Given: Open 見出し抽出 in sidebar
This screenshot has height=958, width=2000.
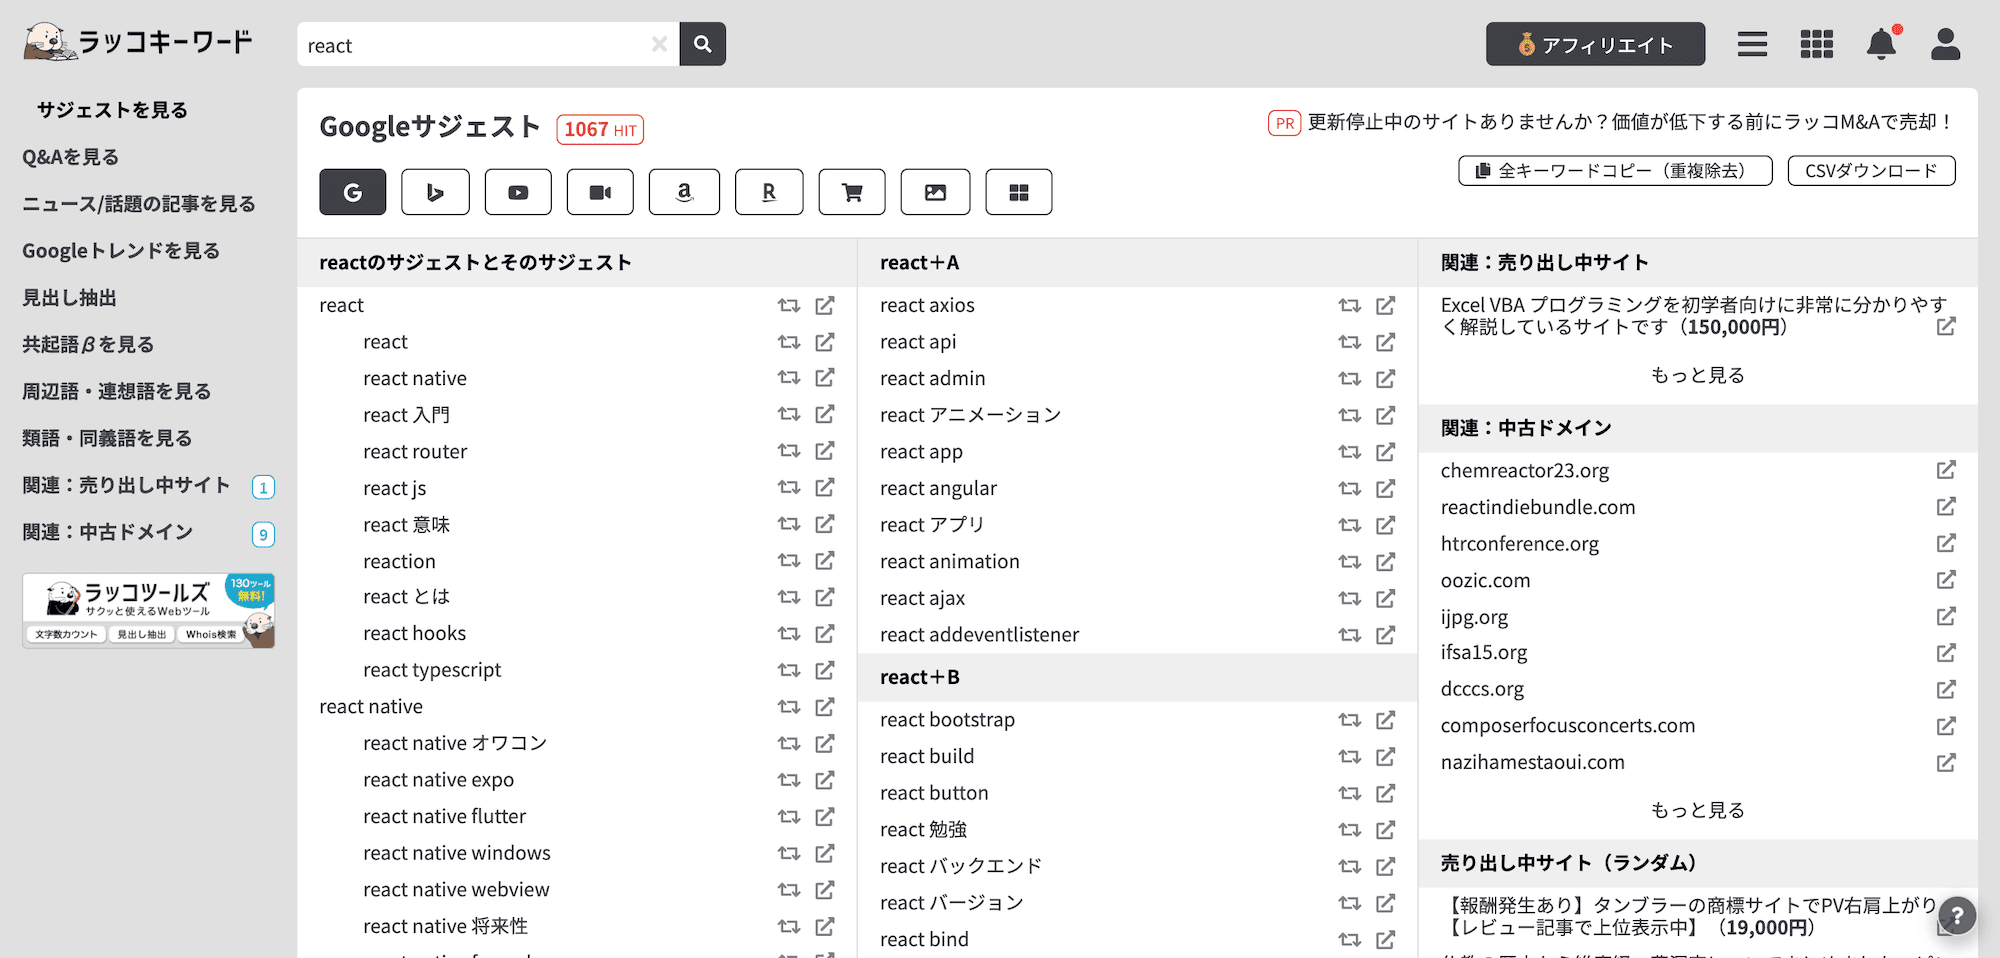Looking at the screenshot, I should [69, 298].
